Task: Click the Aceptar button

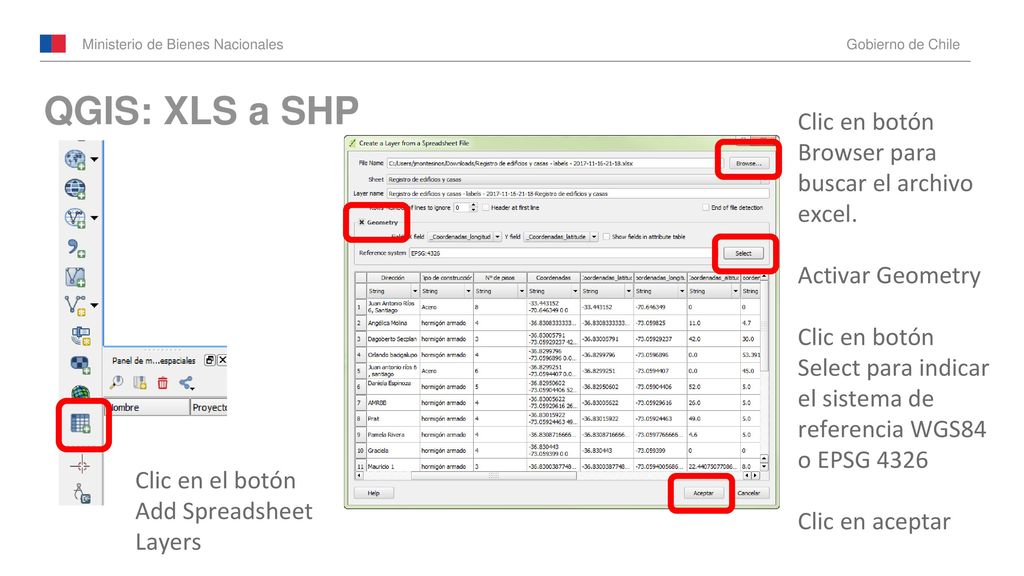Action: (703, 493)
